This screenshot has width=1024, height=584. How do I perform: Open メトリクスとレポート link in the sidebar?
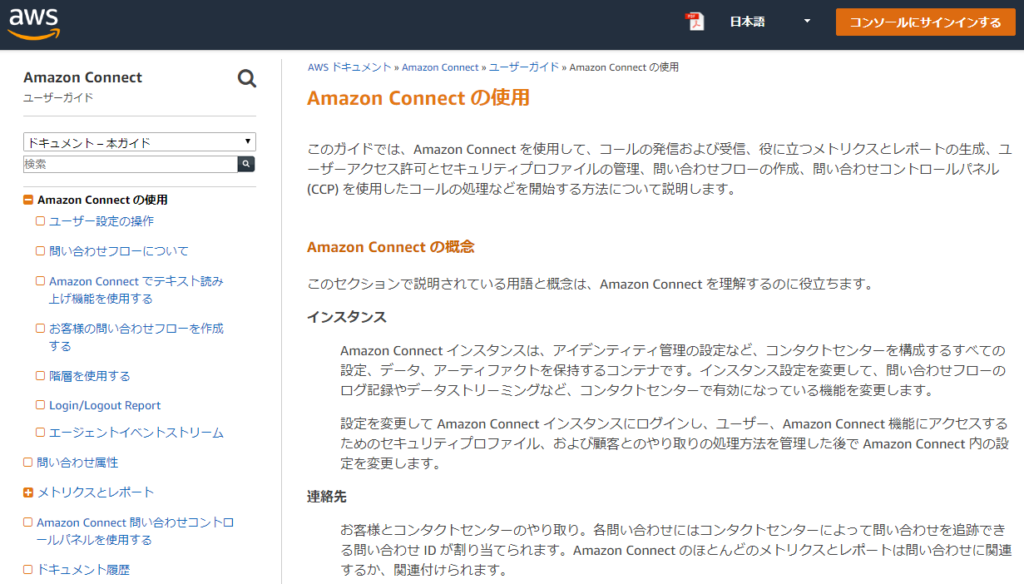point(95,493)
